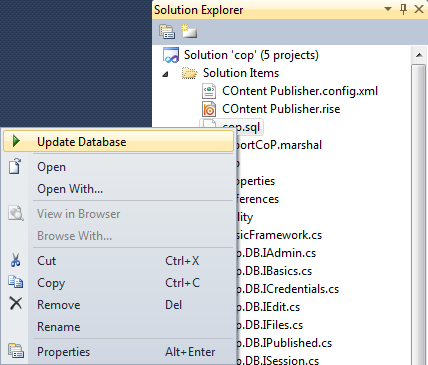Click the COntent Publisher.config.xml file icon
The image size is (428, 365).
point(209,91)
